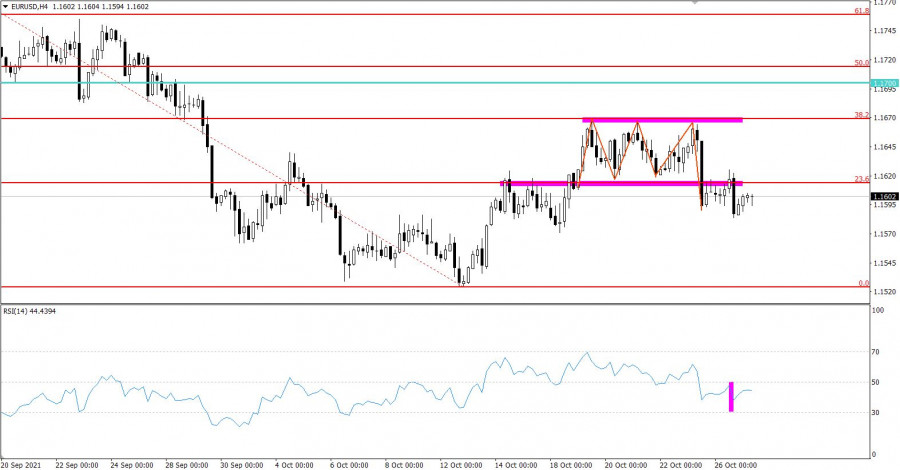Click the 23.6 Fibonacci level label
Screen dimensions: 900x470
click(862, 179)
